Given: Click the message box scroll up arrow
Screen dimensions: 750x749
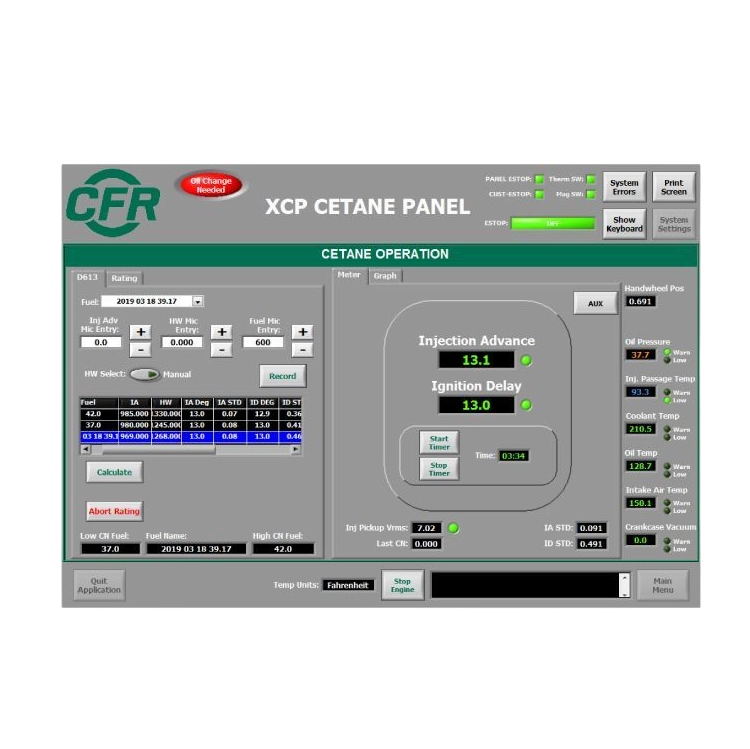Looking at the screenshot, I should coord(624,577).
